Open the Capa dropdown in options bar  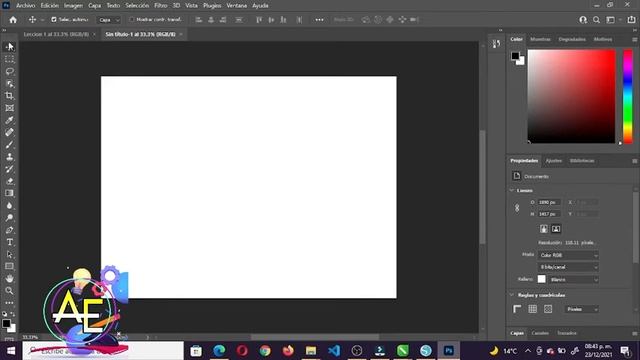point(109,20)
